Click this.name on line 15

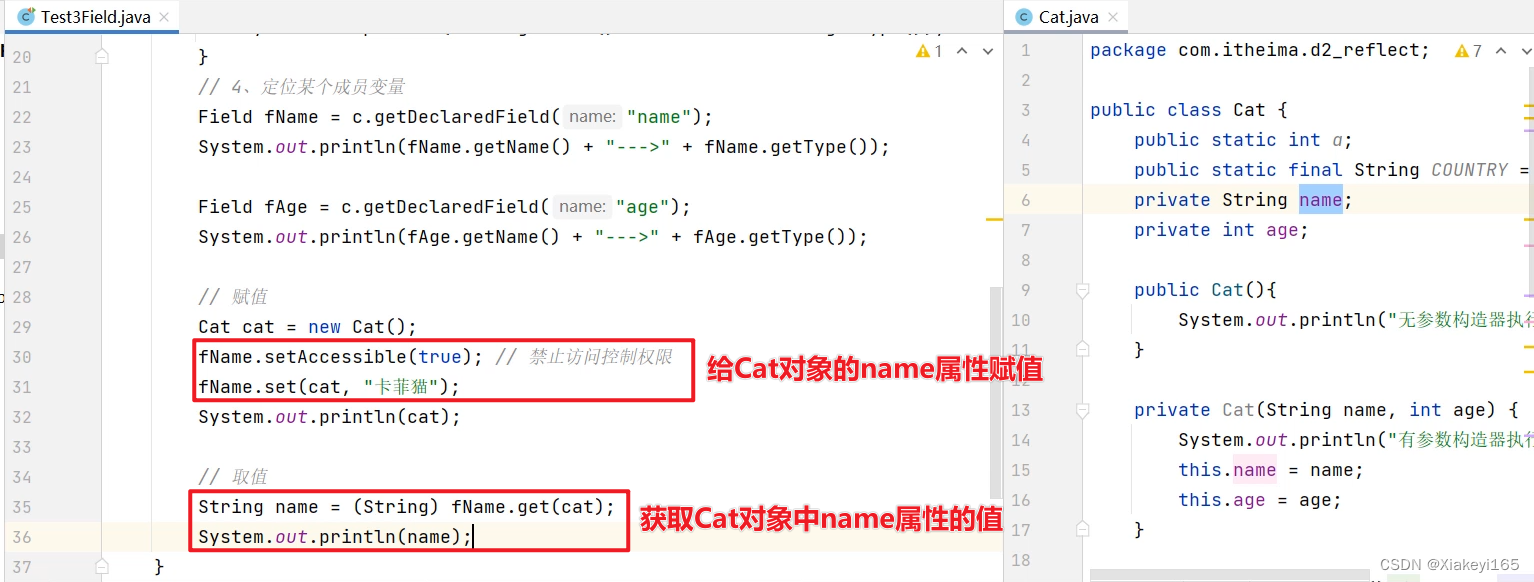coord(1227,470)
